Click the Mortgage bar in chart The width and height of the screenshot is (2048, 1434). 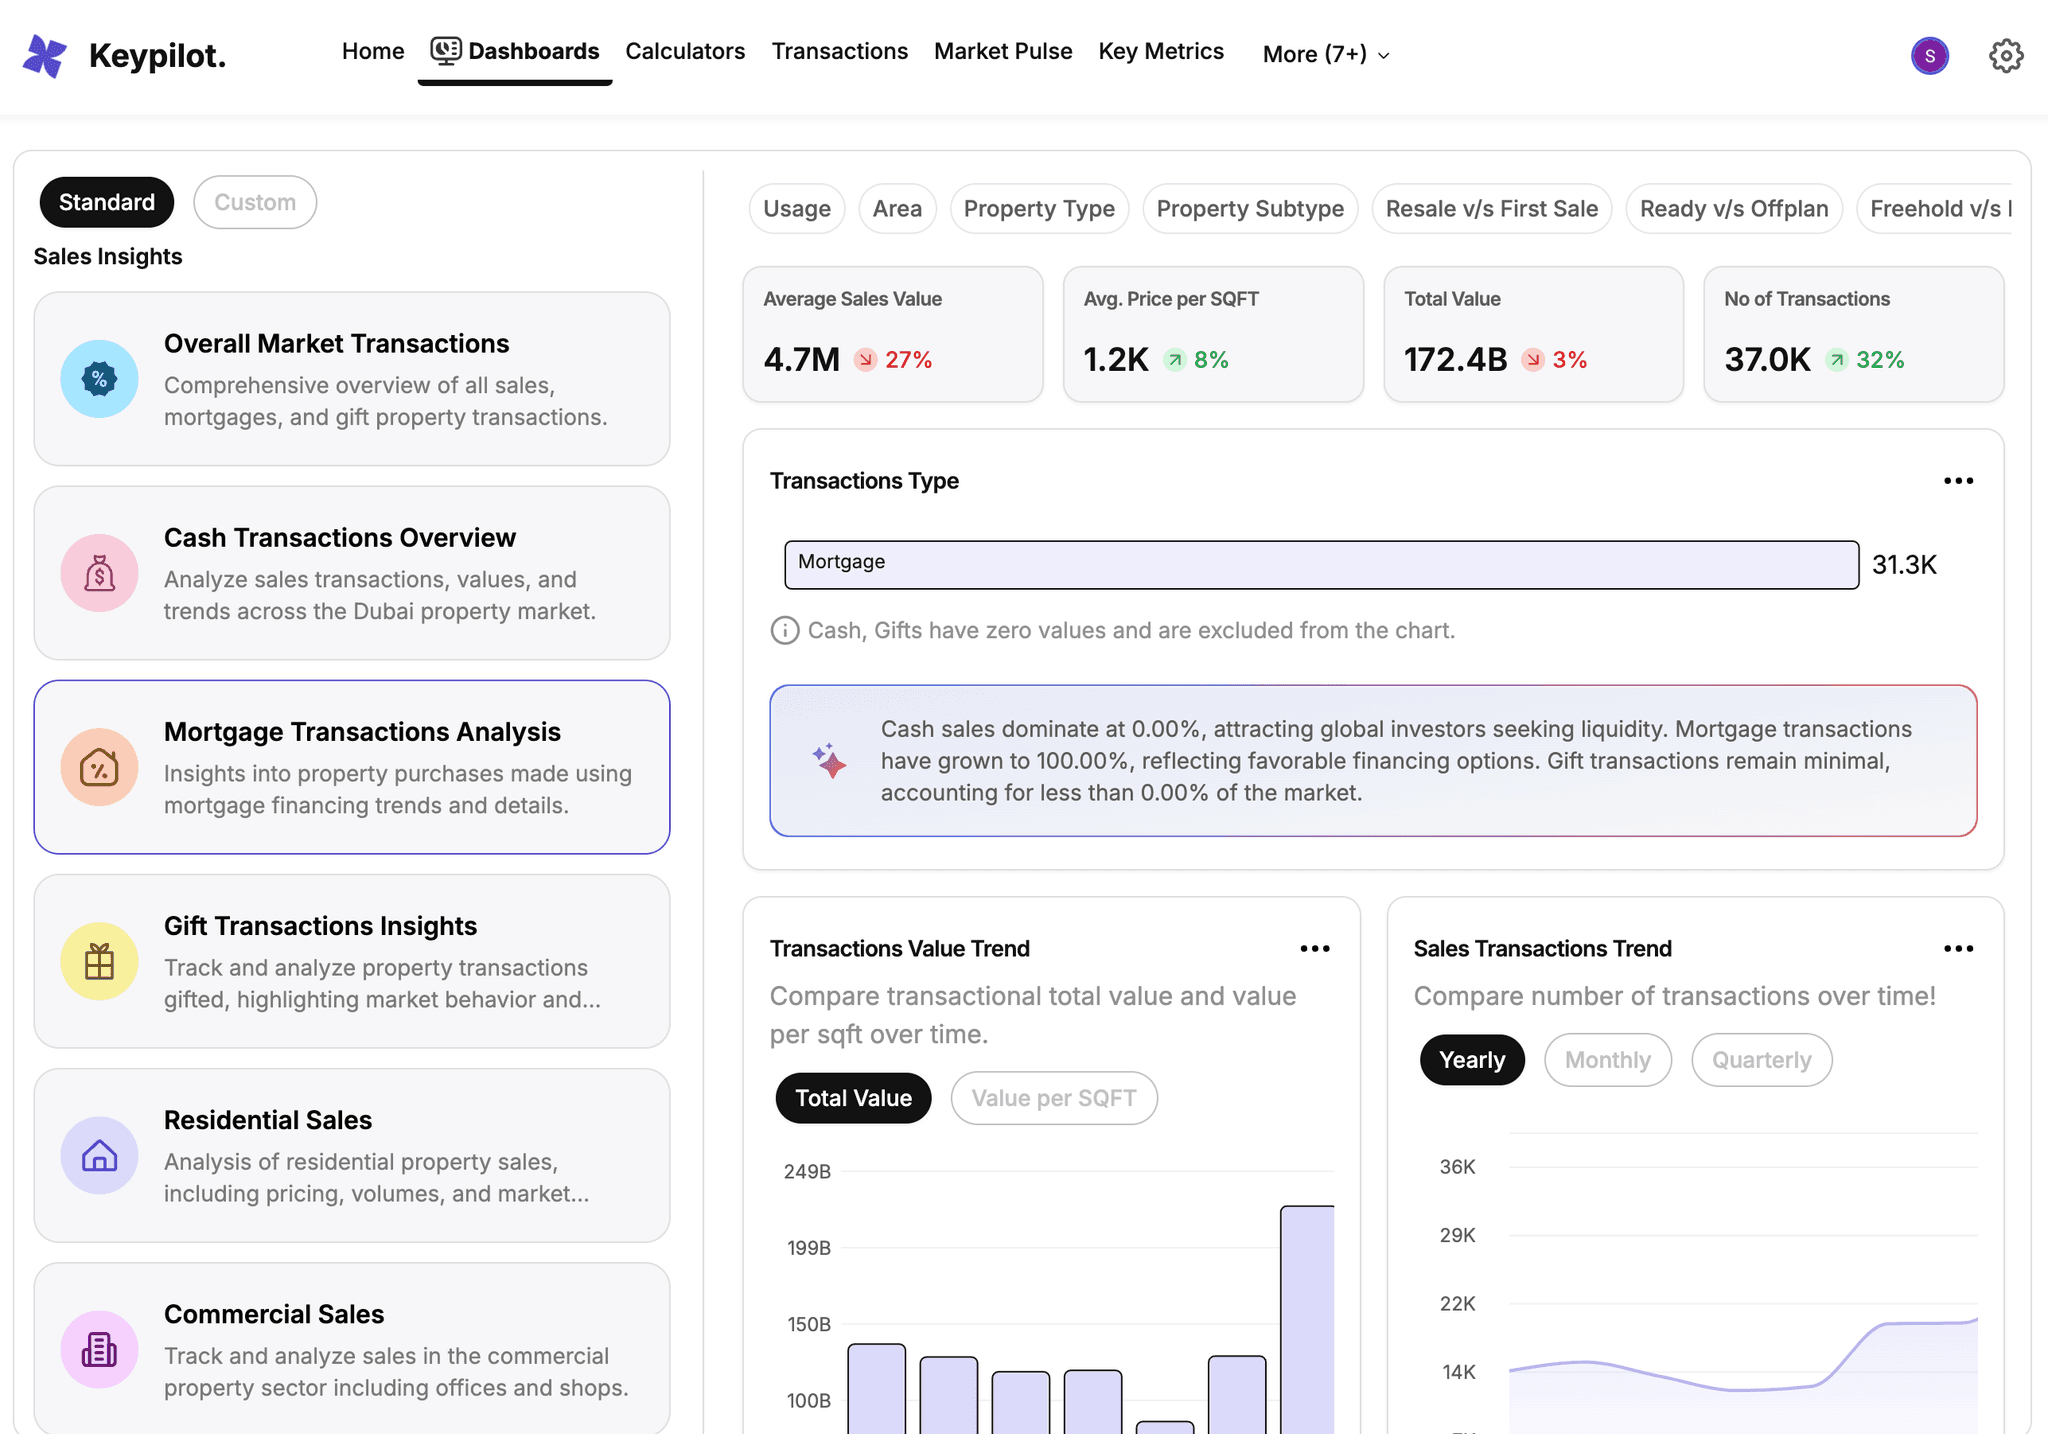1321,565
